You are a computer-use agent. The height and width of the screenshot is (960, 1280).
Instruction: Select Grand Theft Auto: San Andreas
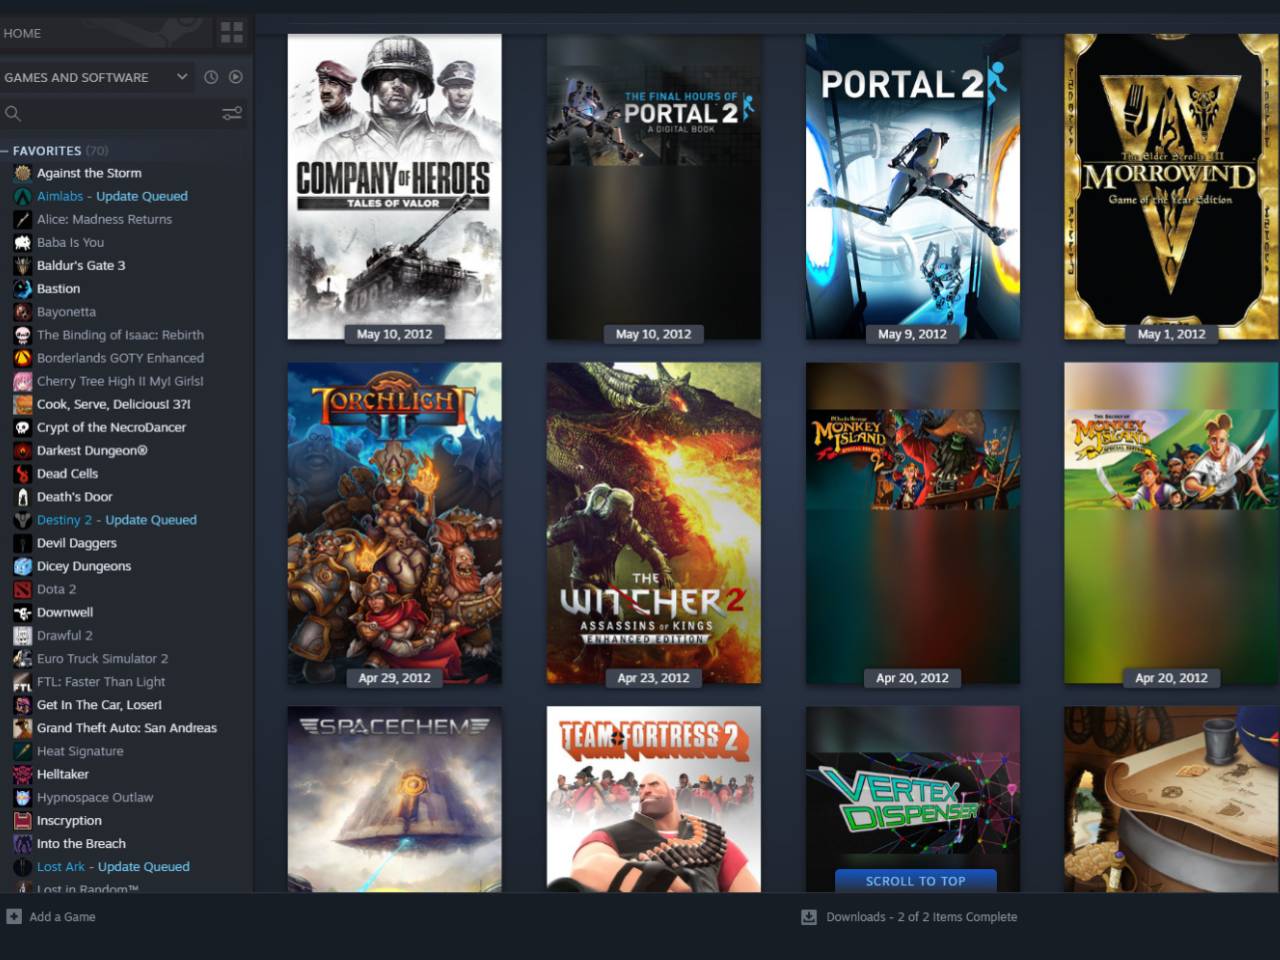pyautogui.click(x=127, y=728)
